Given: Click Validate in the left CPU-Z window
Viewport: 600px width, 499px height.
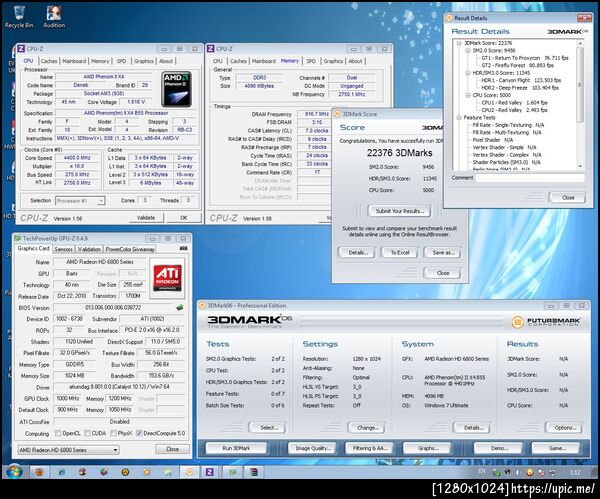Looking at the screenshot, I should coord(146,218).
